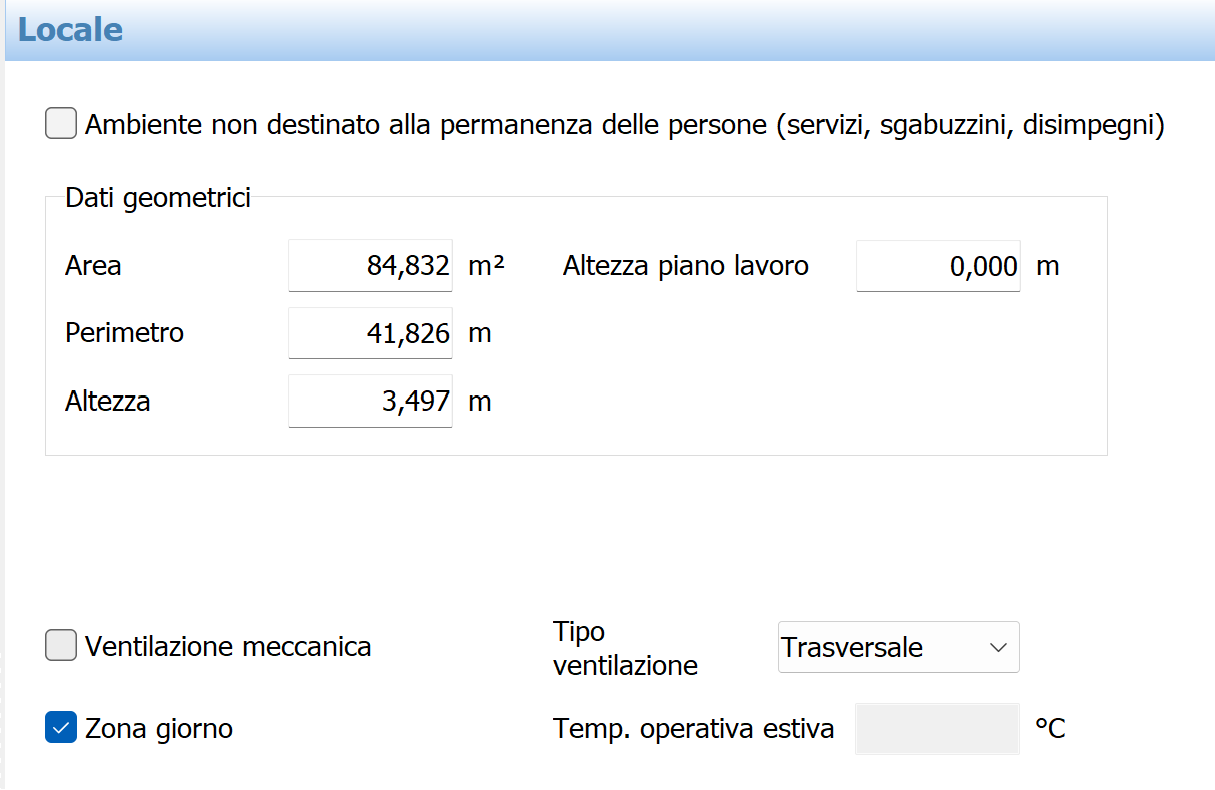The width and height of the screenshot is (1215, 790).
Task: Click the 'Dati geometrici' group title
Action: (158, 198)
